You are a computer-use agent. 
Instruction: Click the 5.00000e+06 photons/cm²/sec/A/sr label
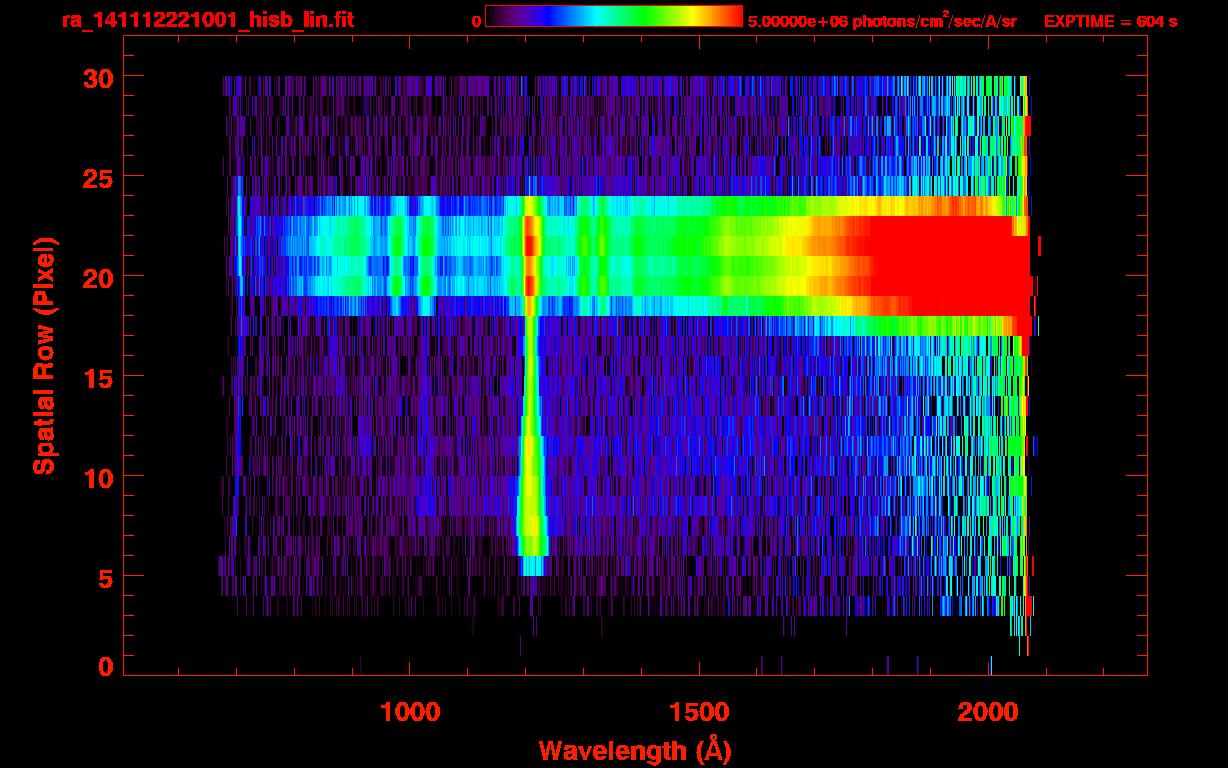[882, 20]
